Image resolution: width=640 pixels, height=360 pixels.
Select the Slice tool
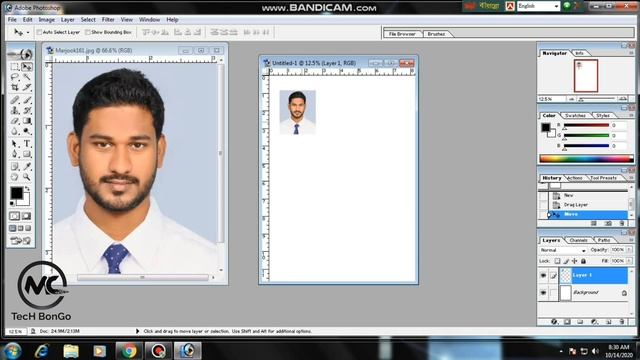(x=27, y=87)
